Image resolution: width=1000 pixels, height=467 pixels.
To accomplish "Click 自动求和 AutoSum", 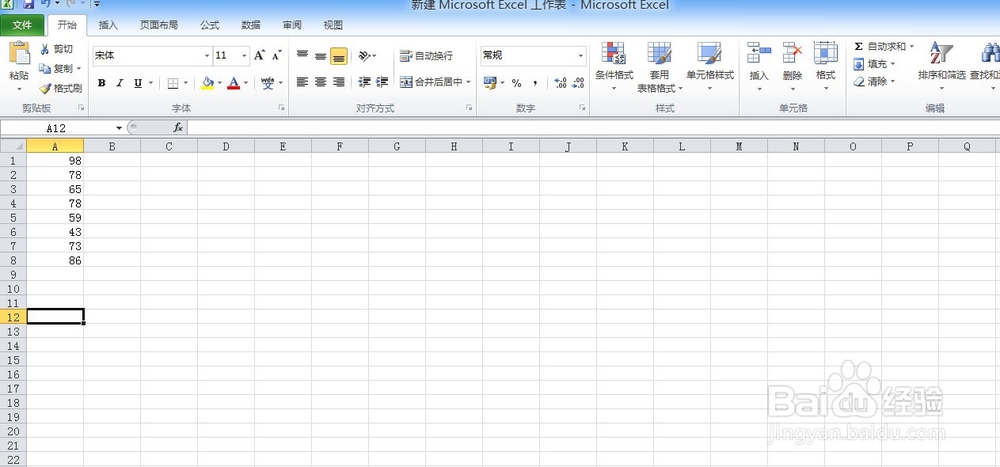I will pos(880,47).
